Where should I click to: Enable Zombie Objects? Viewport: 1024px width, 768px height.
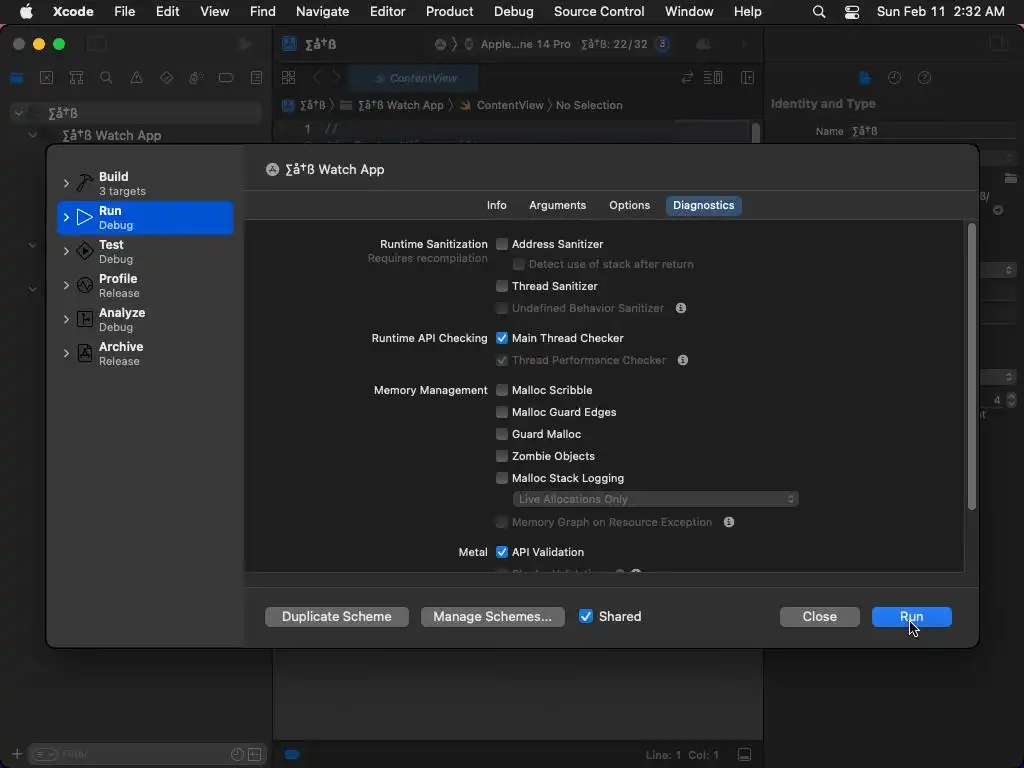(502, 456)
